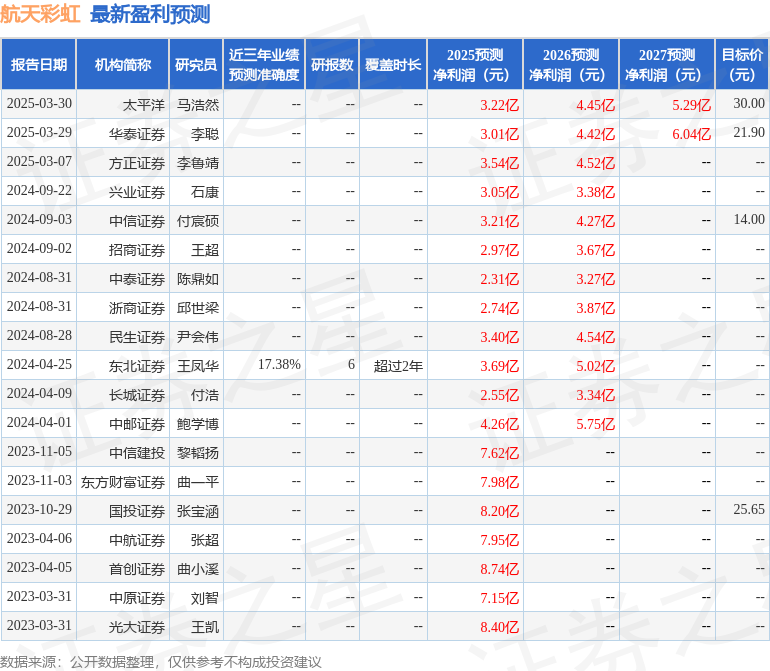The image size is (770, 671).
Task: Click the 5.75亿 2026 forecast value
Action: tap(595, 424)
